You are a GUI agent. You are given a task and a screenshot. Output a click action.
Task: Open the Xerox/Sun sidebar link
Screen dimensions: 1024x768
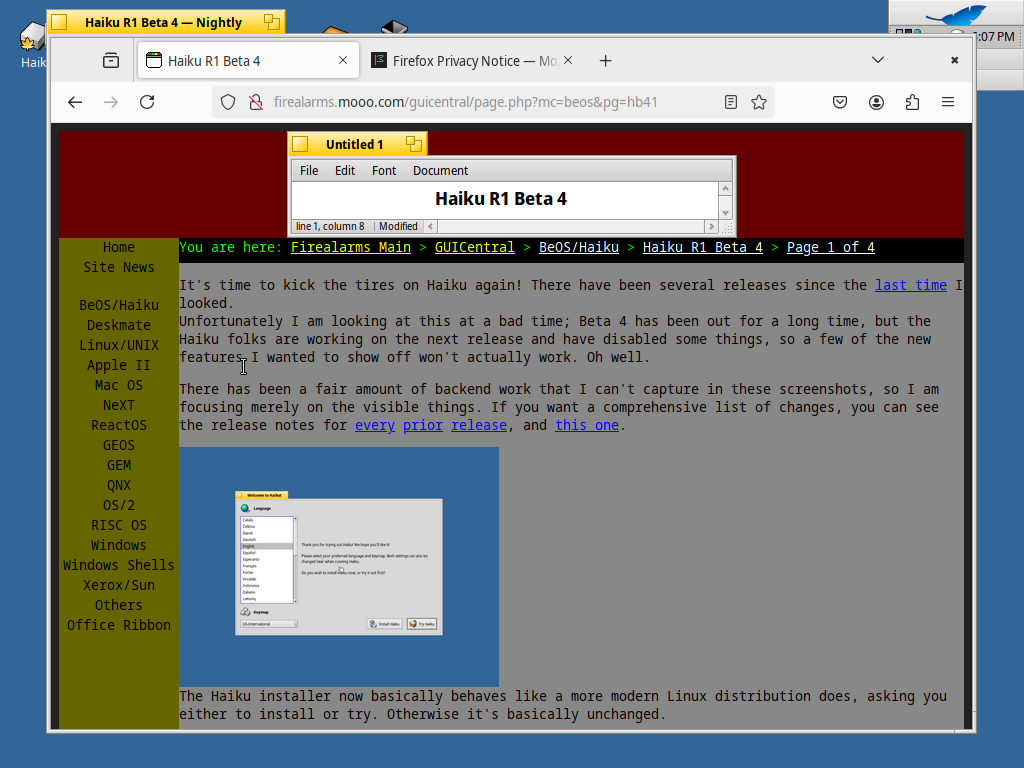point(119,586)
